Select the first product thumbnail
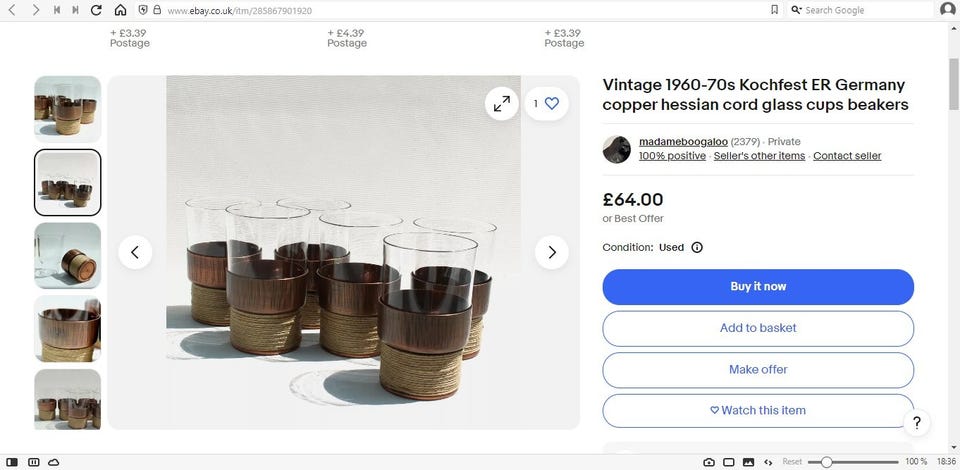The image size is (960, 470). pyautogui.click(x=68, y=108)
